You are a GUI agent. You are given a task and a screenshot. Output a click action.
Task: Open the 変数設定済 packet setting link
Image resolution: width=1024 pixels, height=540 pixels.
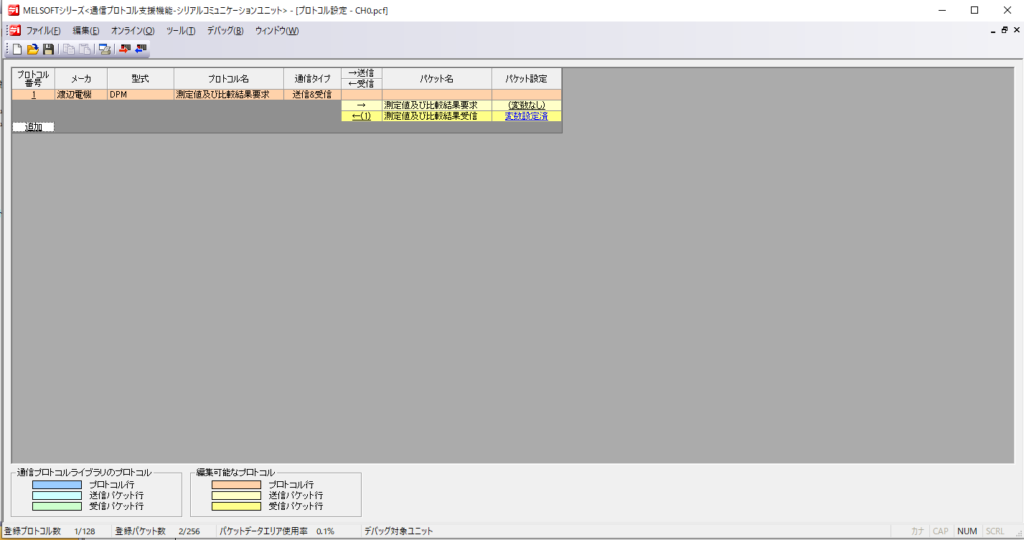click(526, 116)
